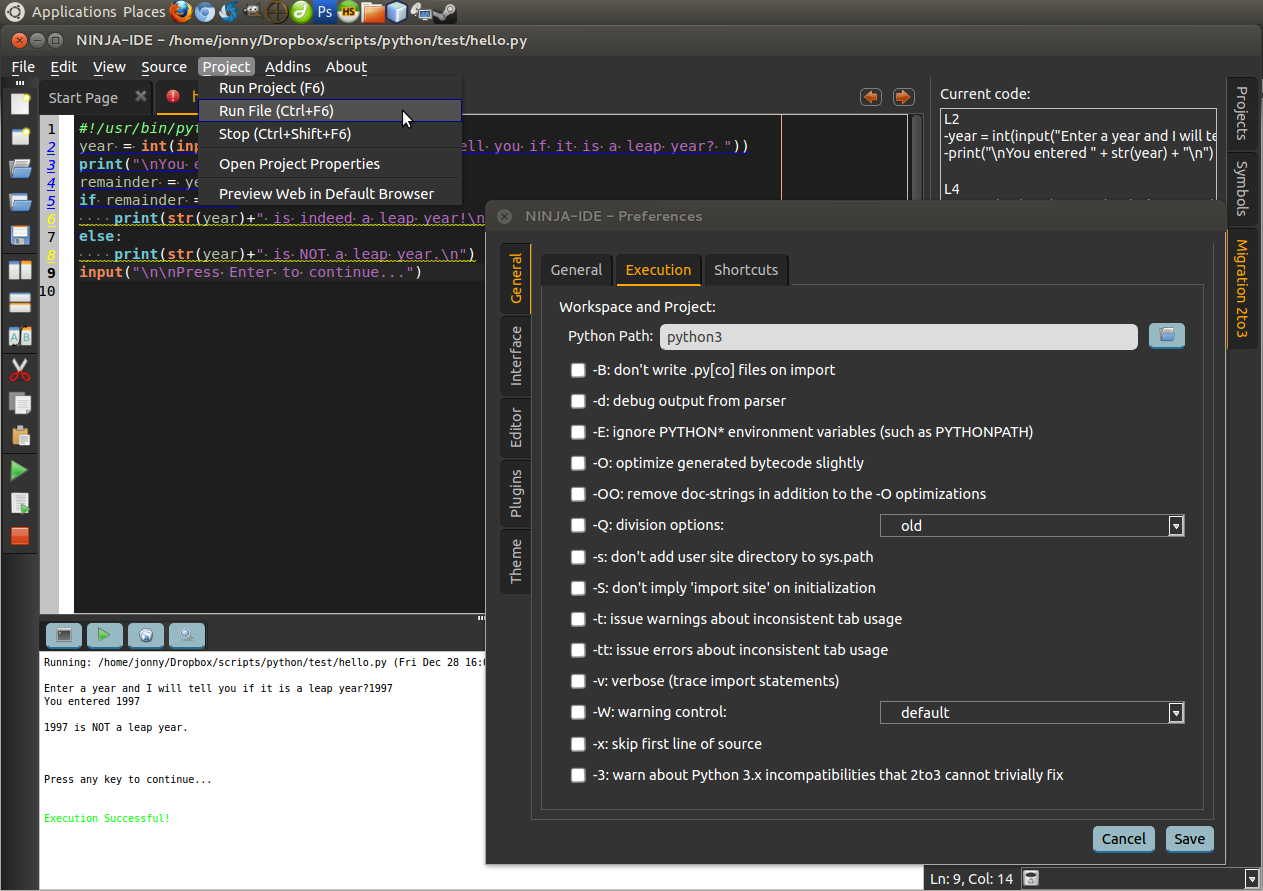Click the New File icon in left toolbar

point(20,103)
